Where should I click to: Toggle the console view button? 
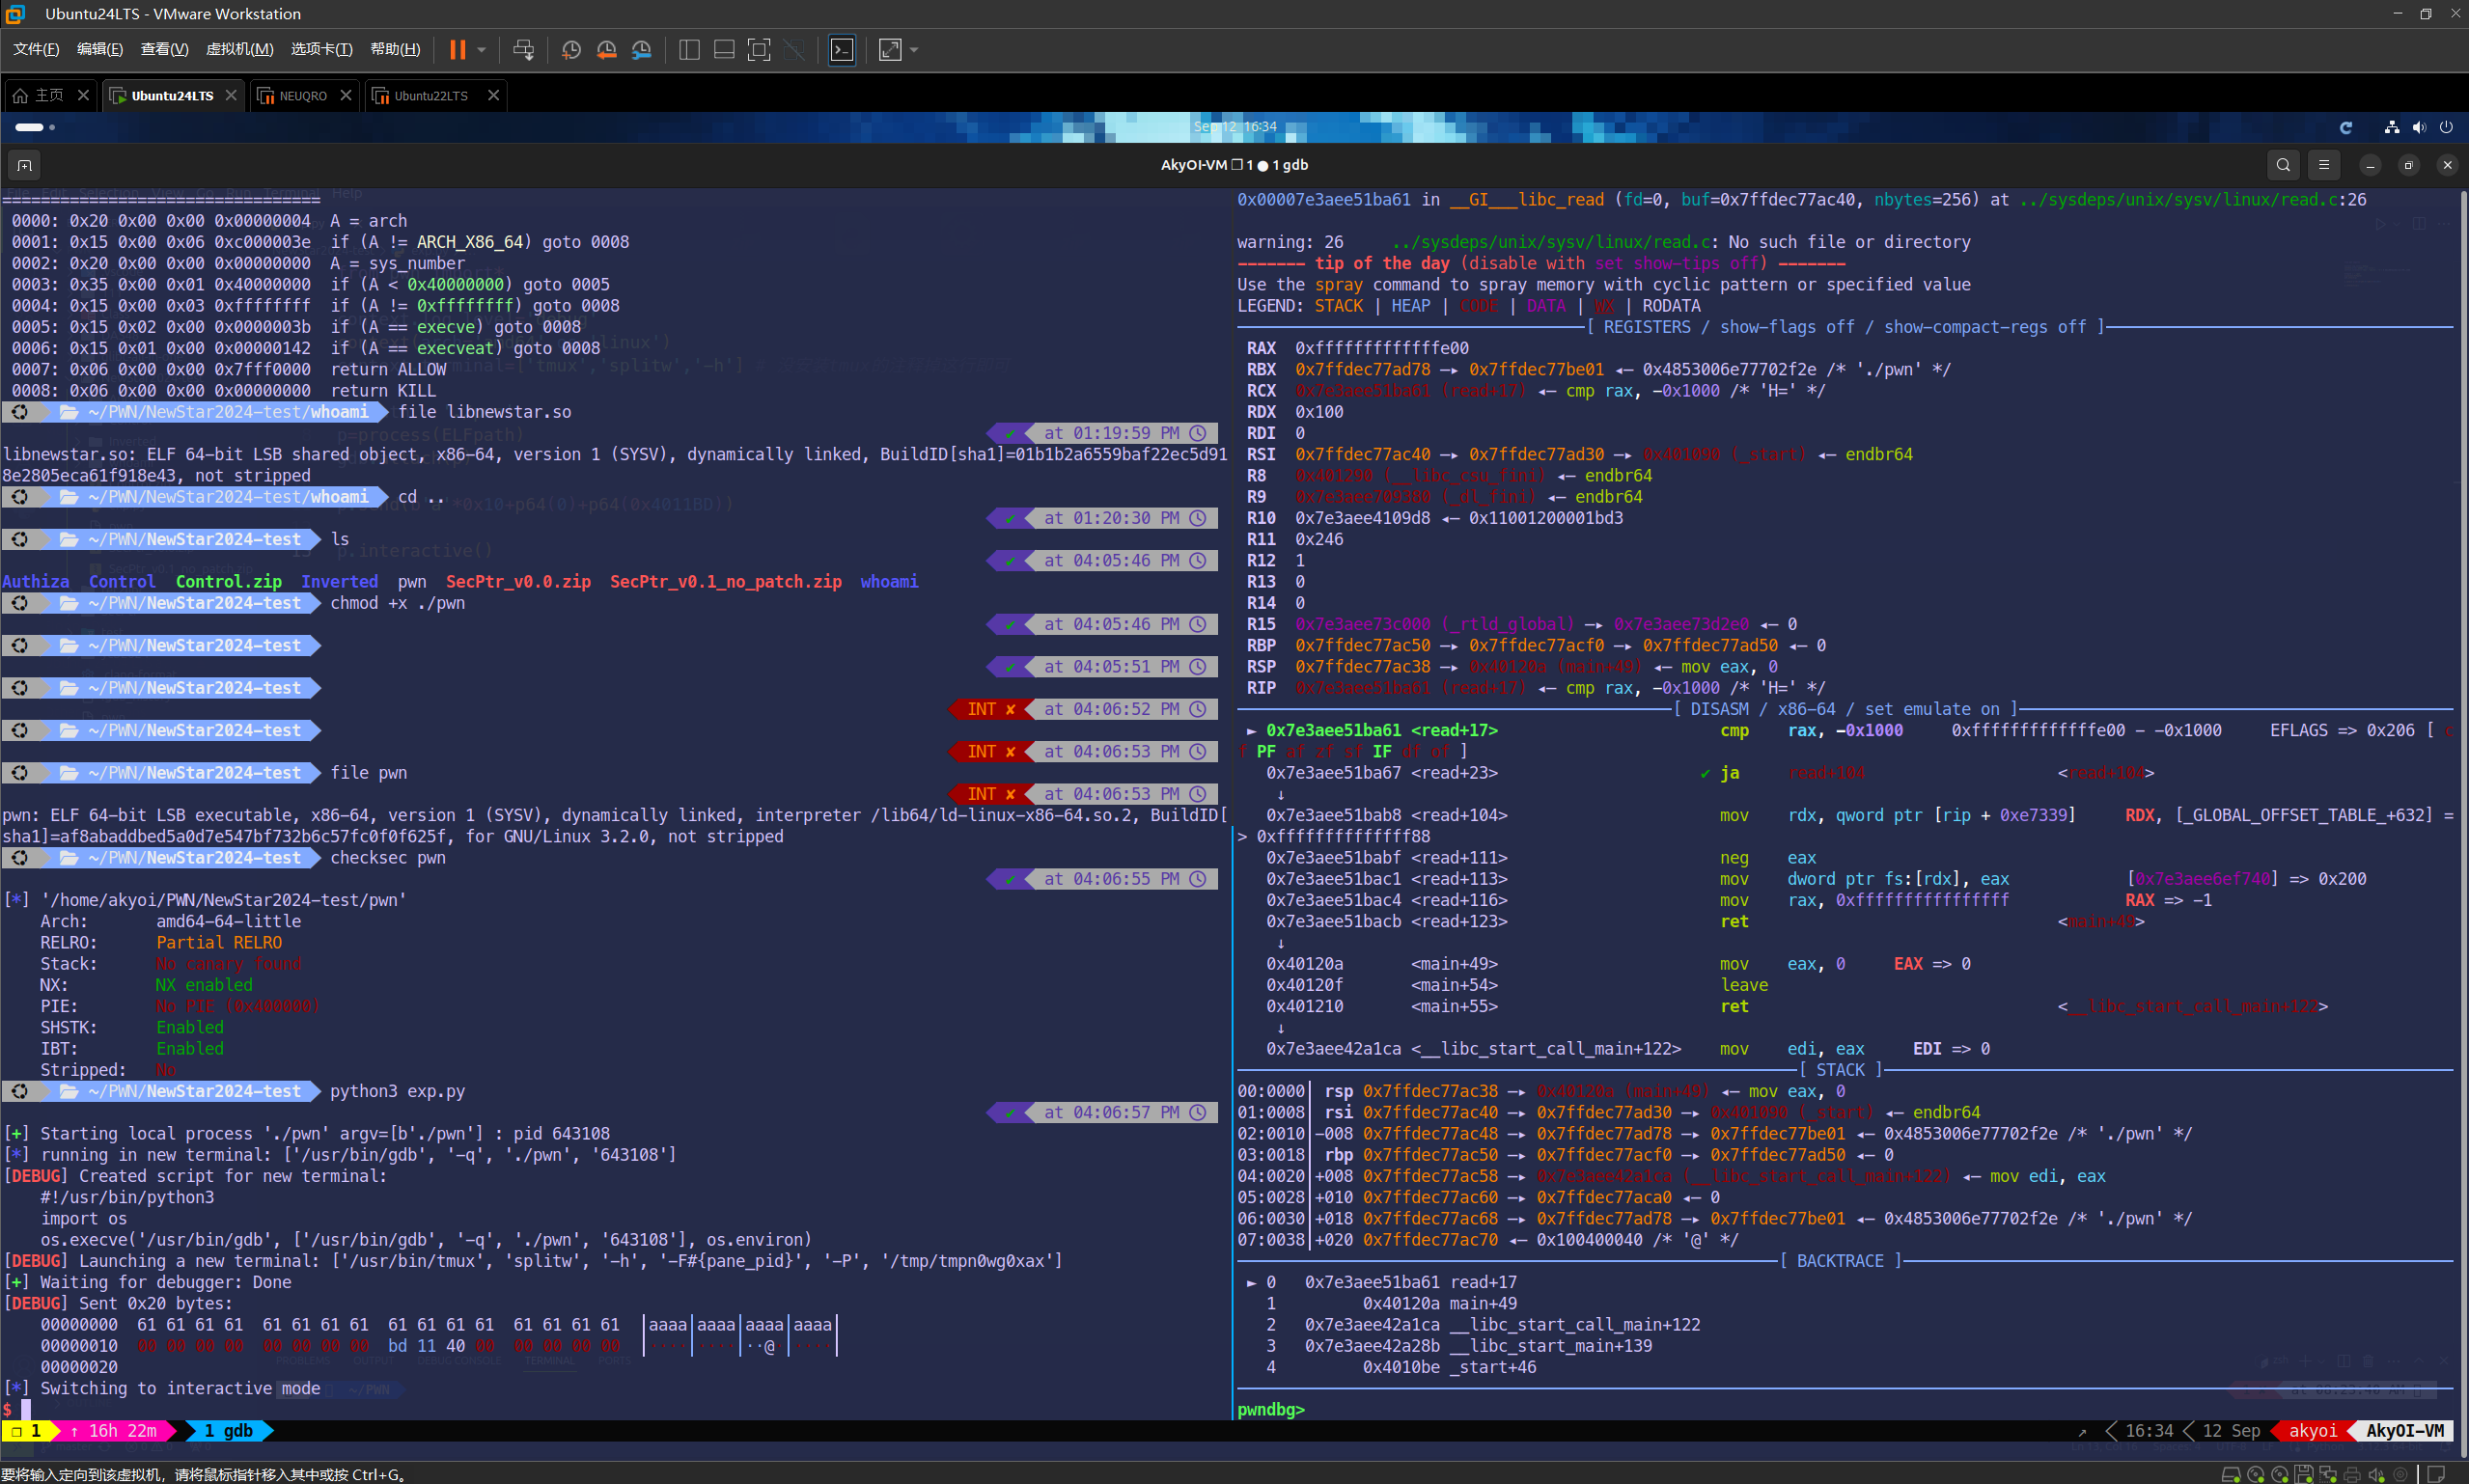tap(842, 49)
